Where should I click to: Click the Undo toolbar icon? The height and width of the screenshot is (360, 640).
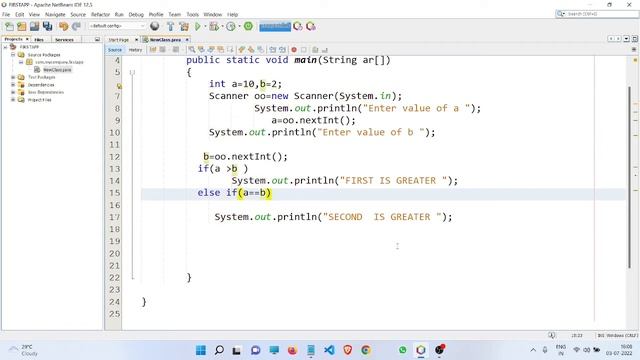point(63,27)
